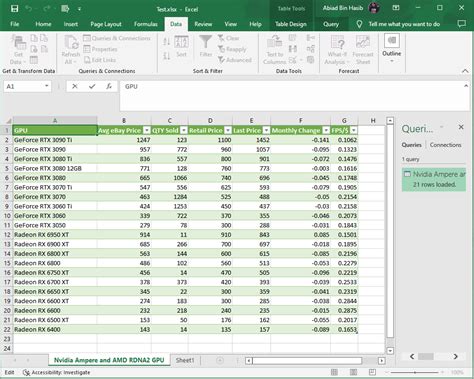
Task: Click the Redo arrow icon
Action: [x=46, y=9]
